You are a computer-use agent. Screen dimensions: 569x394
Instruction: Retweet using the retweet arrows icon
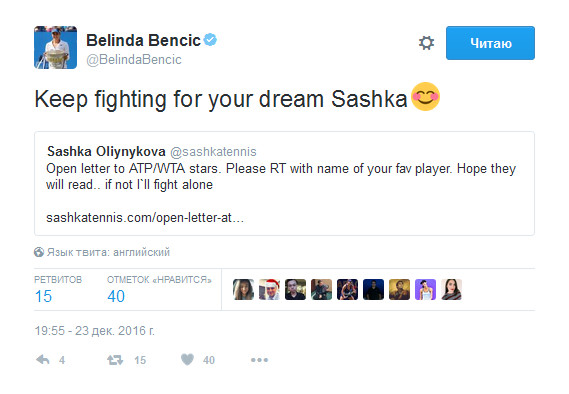pyautogui.click(x=115, y=360)
